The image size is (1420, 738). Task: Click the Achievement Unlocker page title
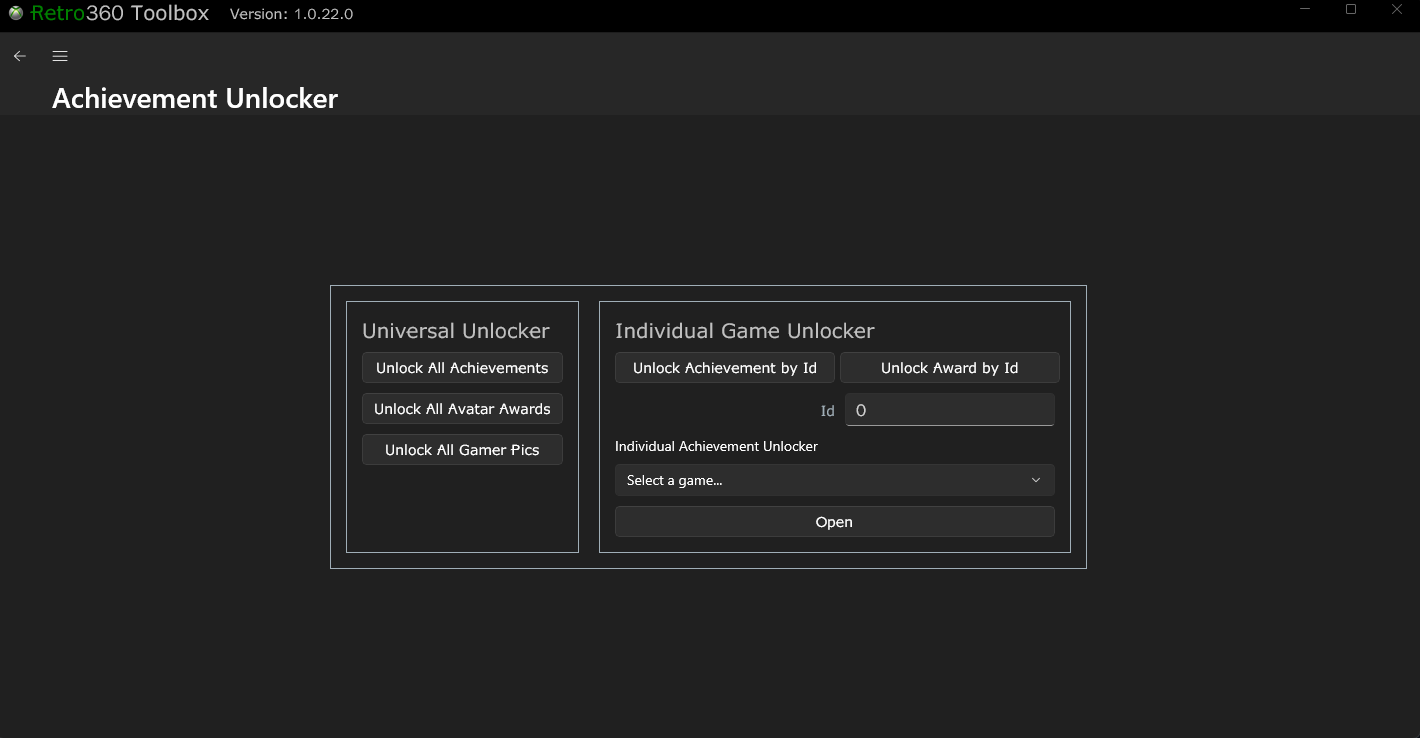coord(195,98)
